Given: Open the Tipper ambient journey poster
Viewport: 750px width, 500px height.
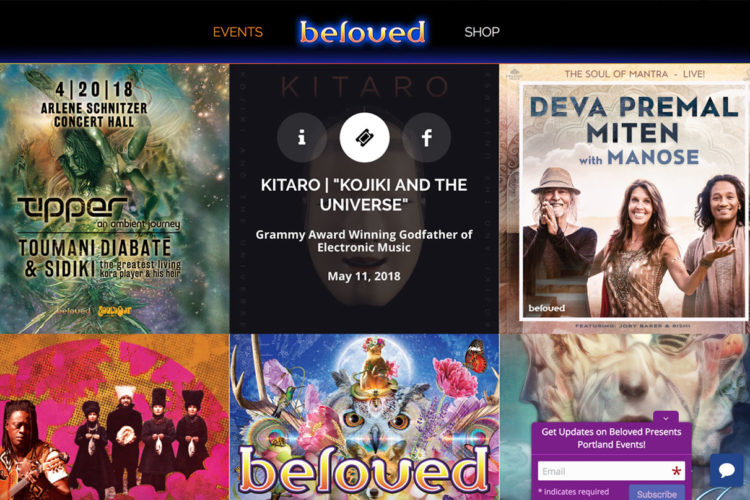Looking at the screenshot, I should coord(114,199).
